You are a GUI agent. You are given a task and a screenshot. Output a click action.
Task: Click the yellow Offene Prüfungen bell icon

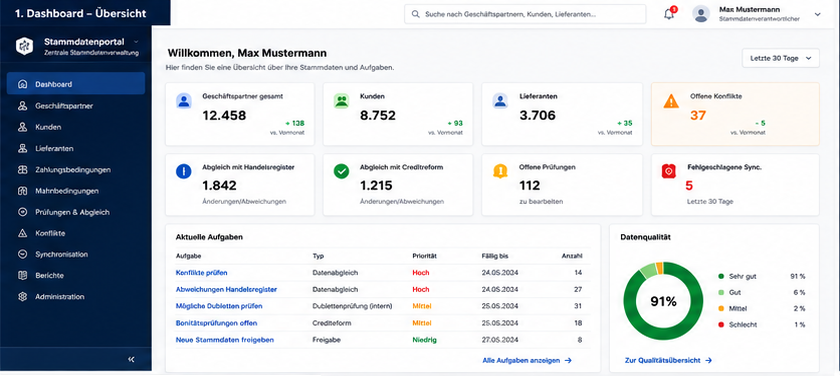click(500, 171)
